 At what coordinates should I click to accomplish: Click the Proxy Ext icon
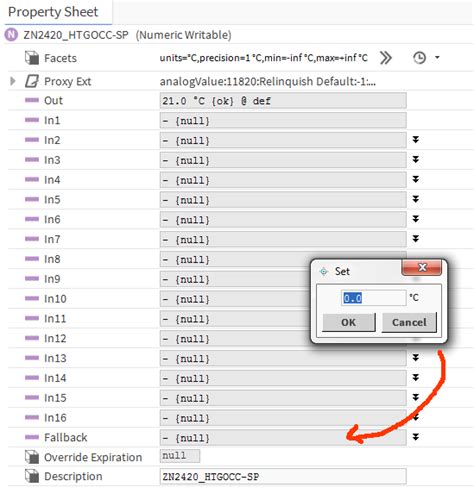32,81
